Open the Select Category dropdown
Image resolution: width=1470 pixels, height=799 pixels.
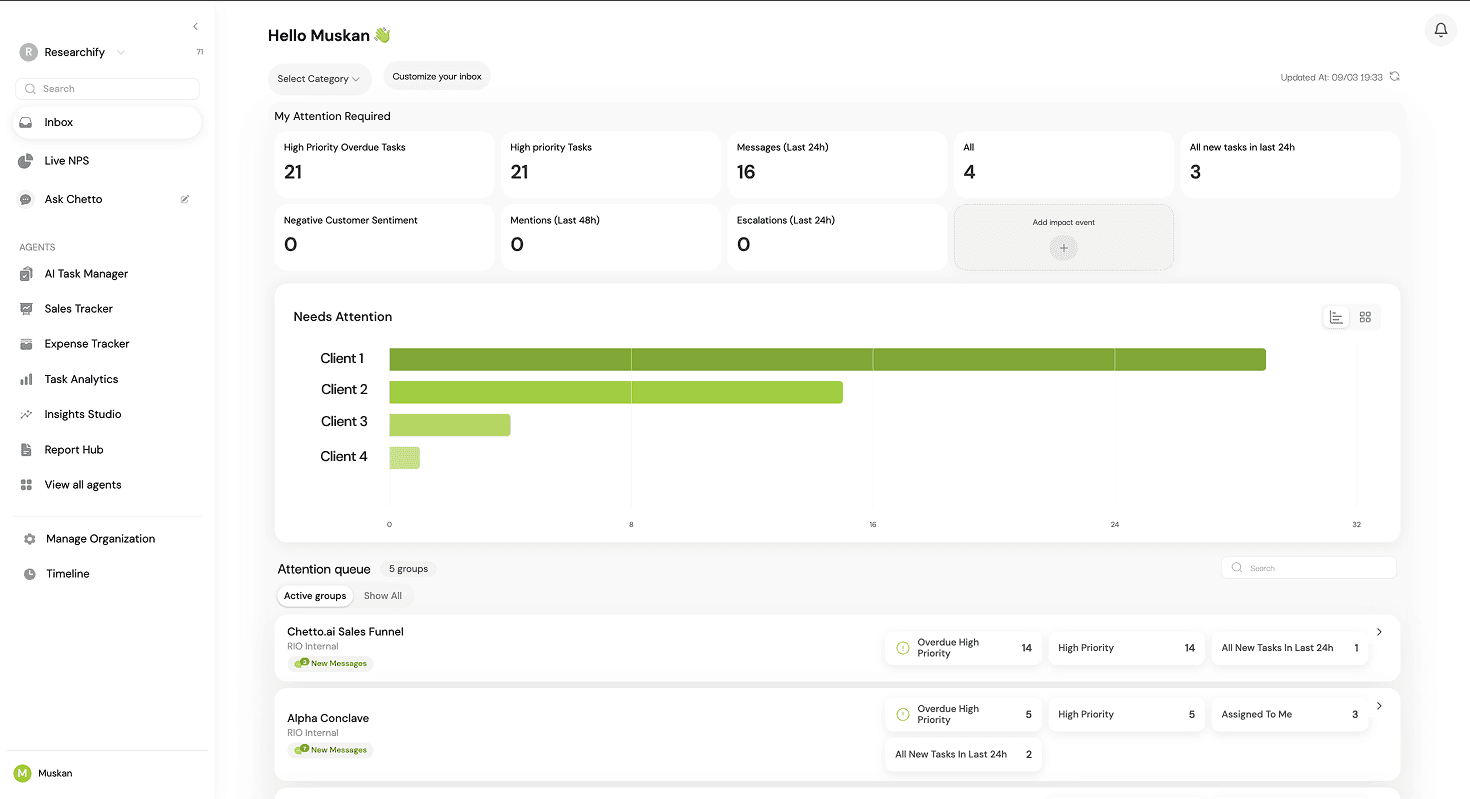(319, 79)
